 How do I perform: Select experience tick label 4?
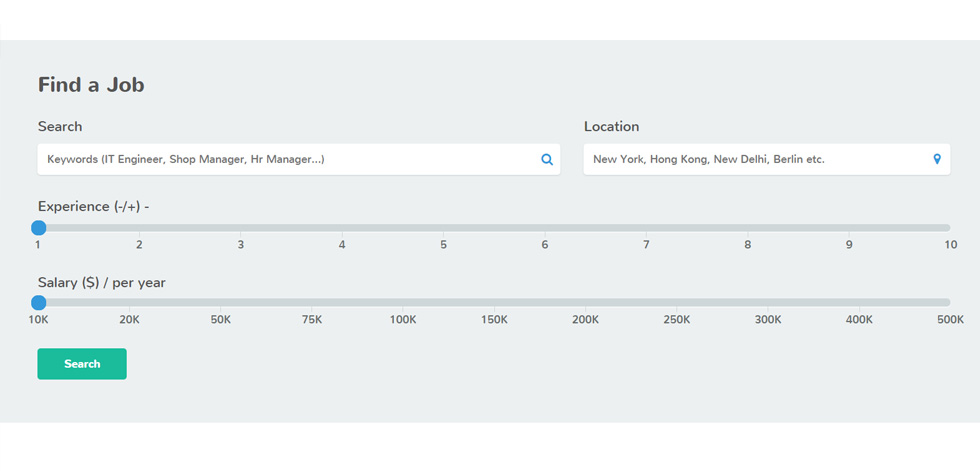pyautogui.click(x=342, y=245)
